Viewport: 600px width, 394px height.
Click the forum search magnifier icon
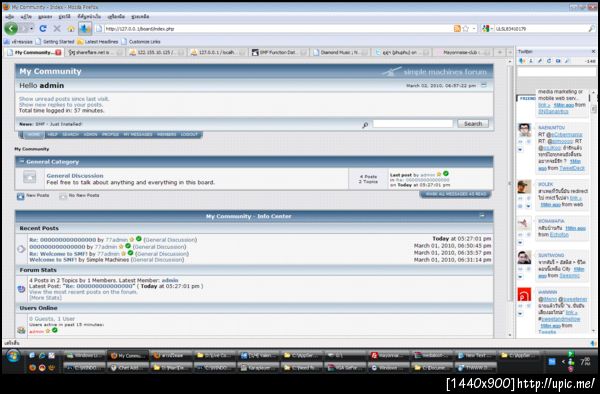click(x=365, y=125)
